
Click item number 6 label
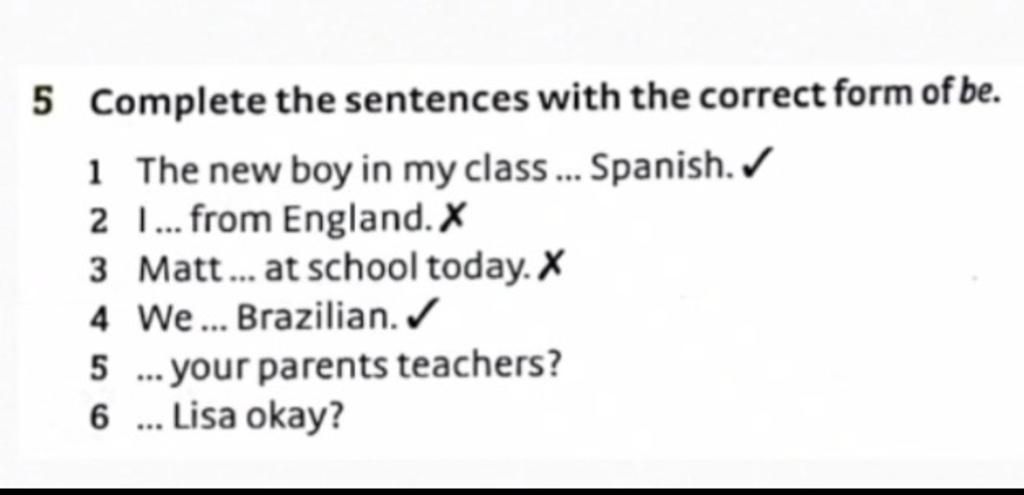98,418
